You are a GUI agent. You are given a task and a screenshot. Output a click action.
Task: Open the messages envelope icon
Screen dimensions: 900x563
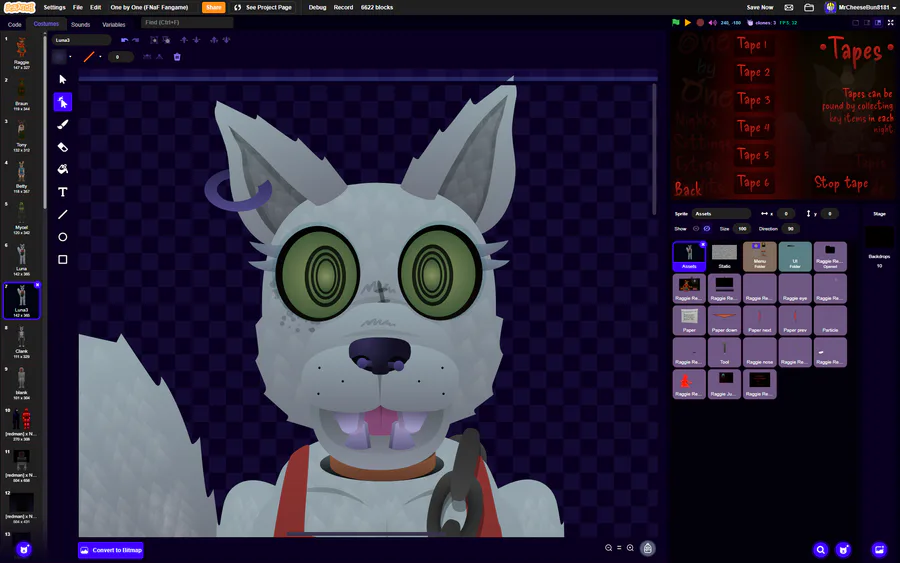point(789,7)
